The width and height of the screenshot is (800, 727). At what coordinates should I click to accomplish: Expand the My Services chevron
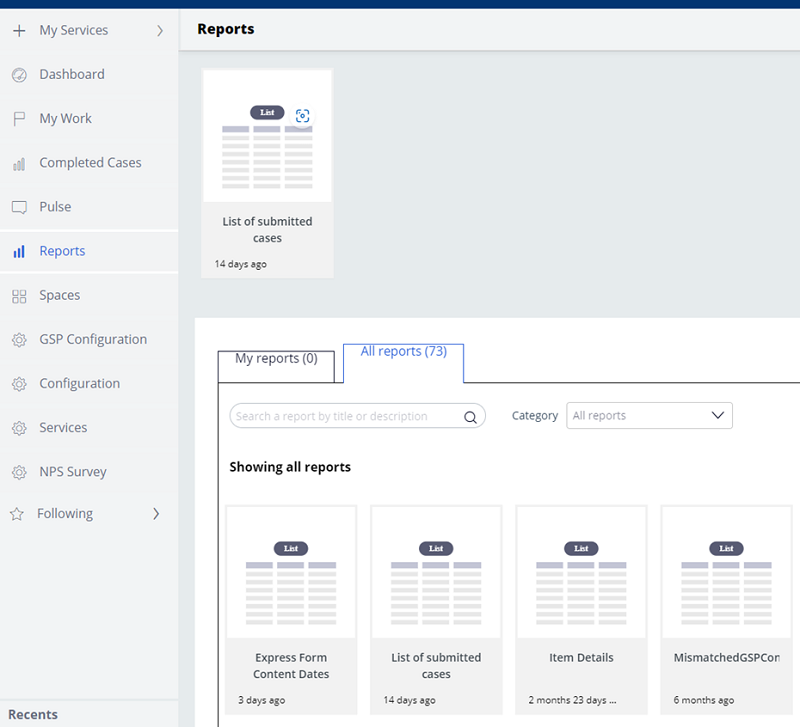coord(160,31)
